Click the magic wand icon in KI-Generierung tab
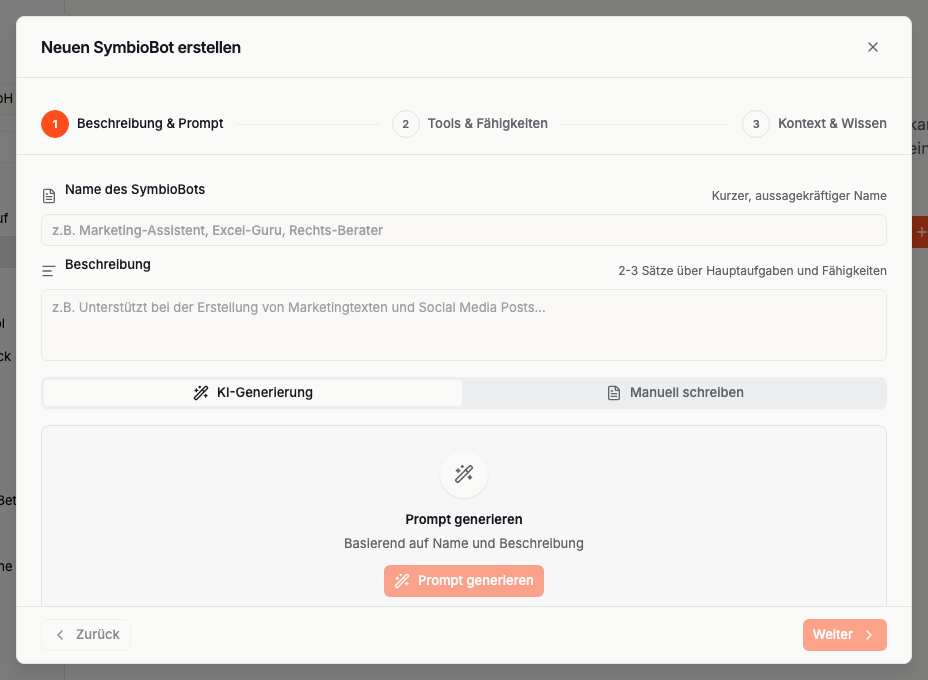Image resolution: width=928 pixels, height=680 pixels. point(201,393)
